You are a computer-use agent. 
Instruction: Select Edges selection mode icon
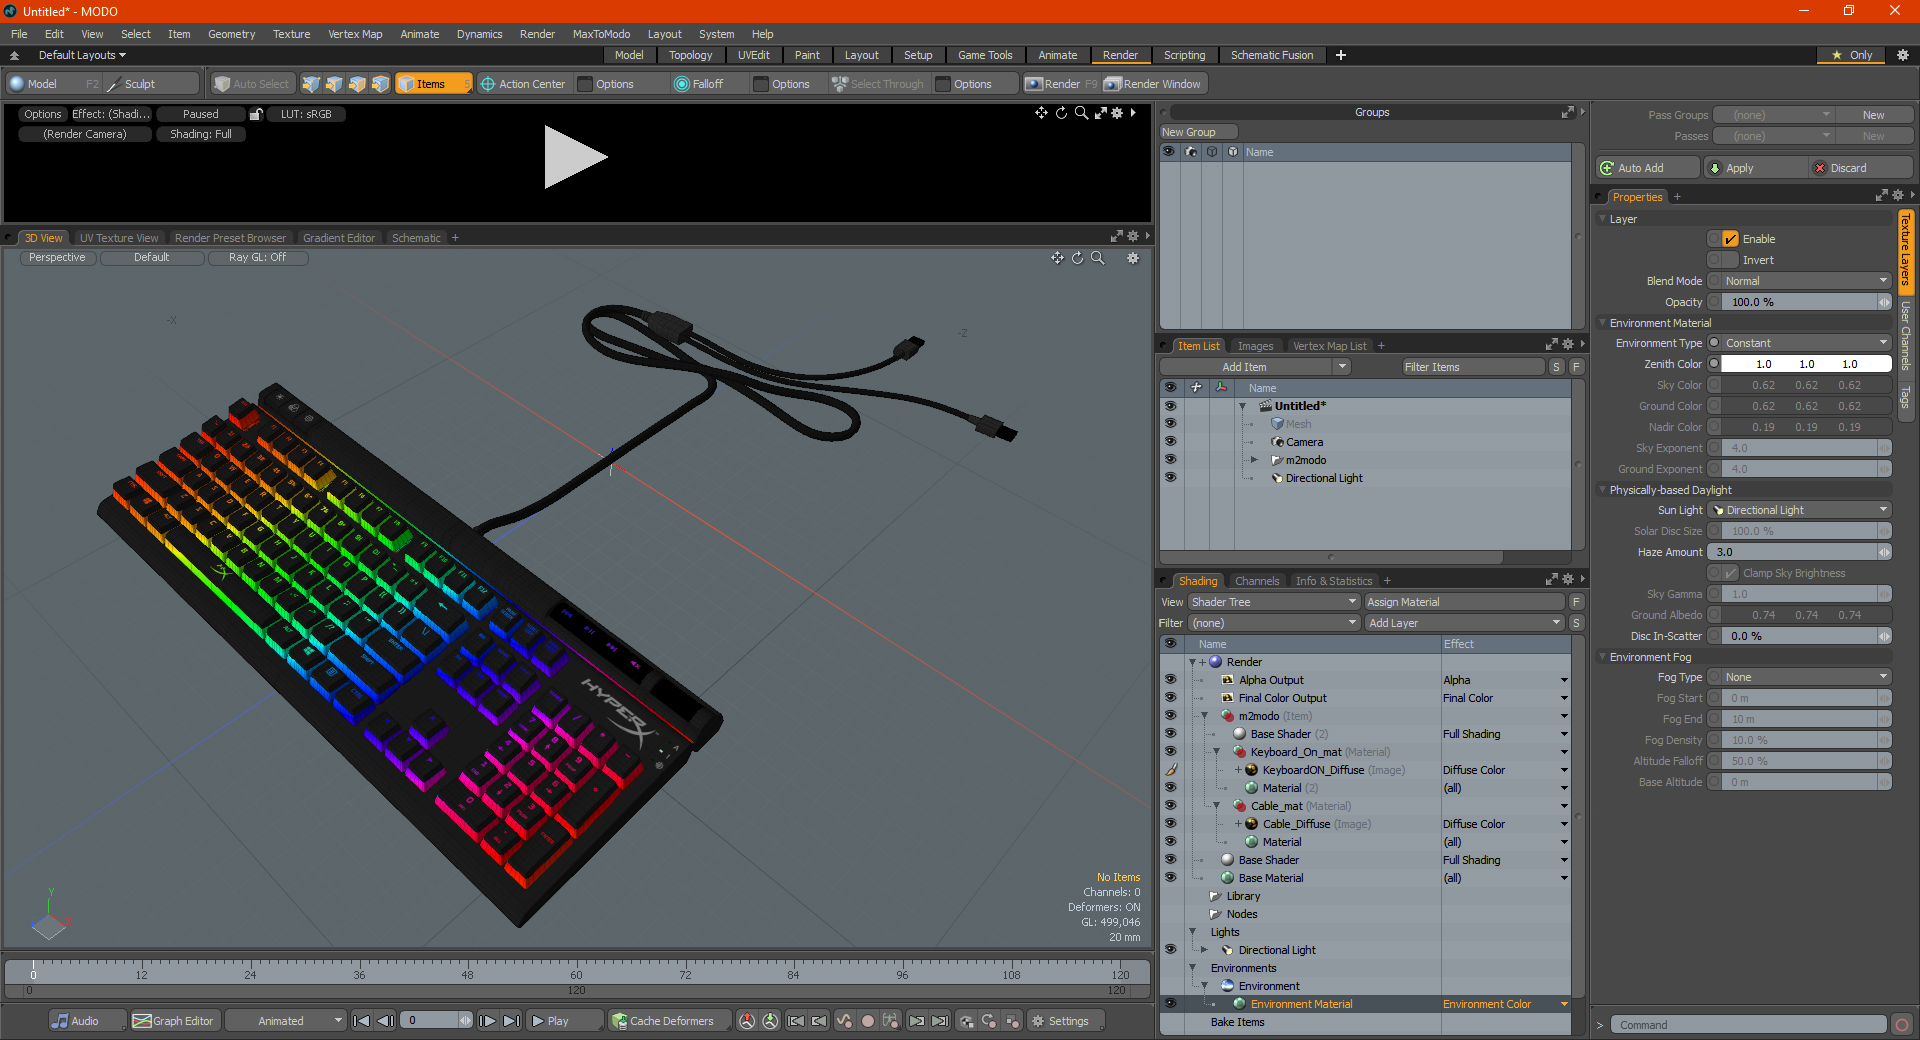[334, 84]
